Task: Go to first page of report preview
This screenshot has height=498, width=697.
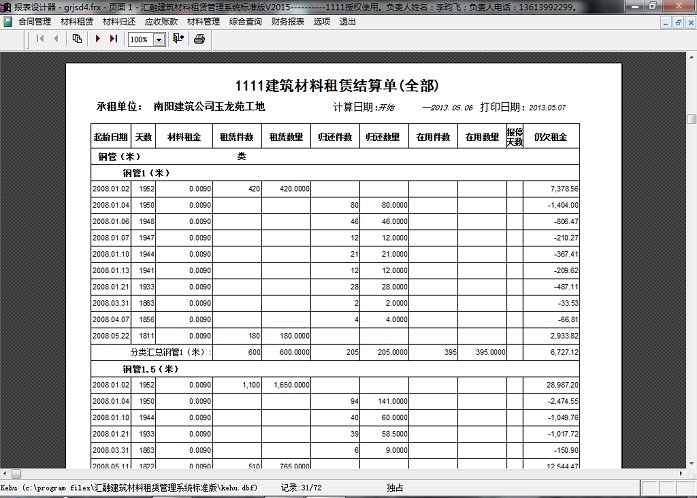Action: (40, 39)
